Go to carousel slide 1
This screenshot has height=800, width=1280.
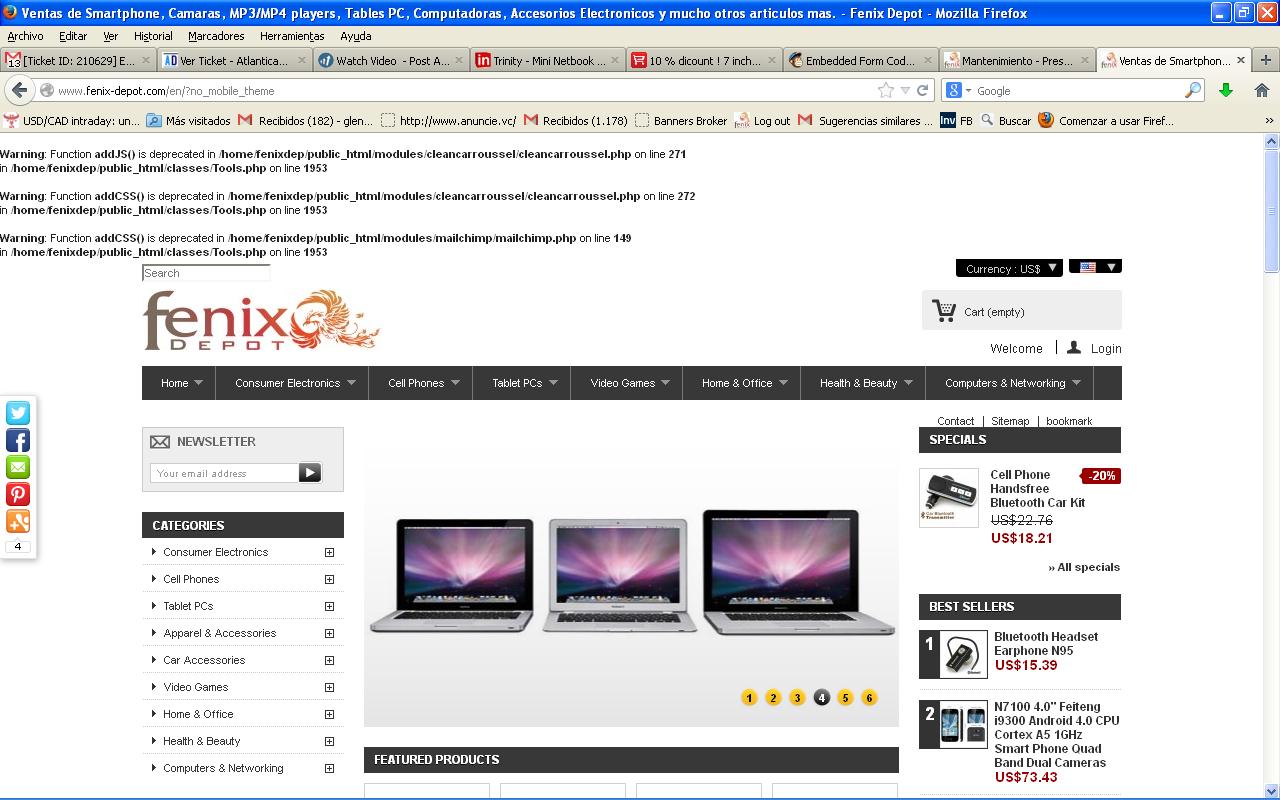coord(749,698)
